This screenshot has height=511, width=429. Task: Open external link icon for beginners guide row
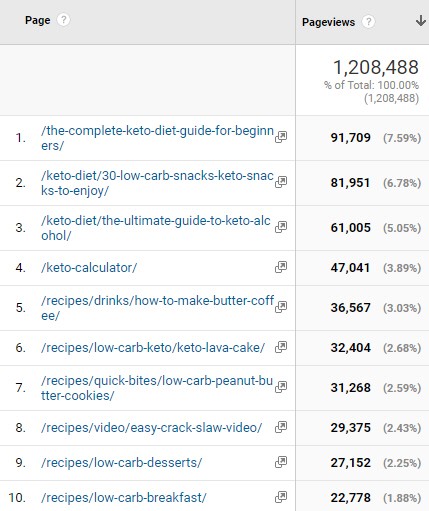pos(281,137)
